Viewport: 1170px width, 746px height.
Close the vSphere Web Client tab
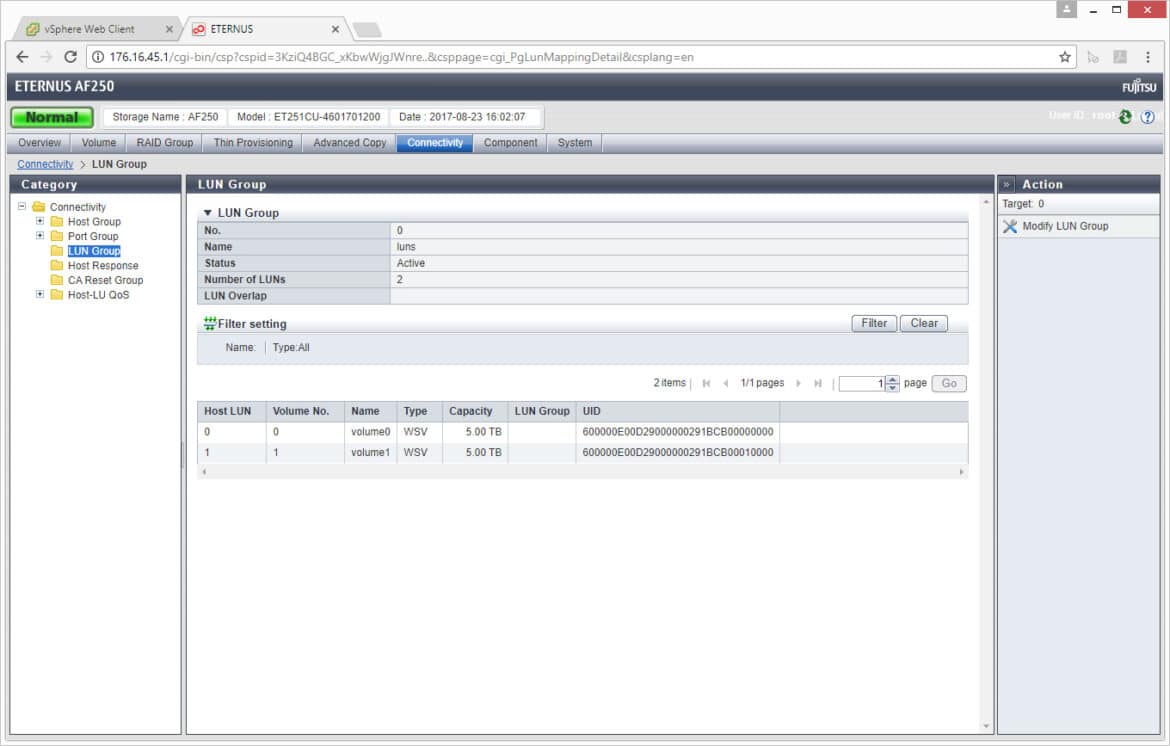point(169,29)
